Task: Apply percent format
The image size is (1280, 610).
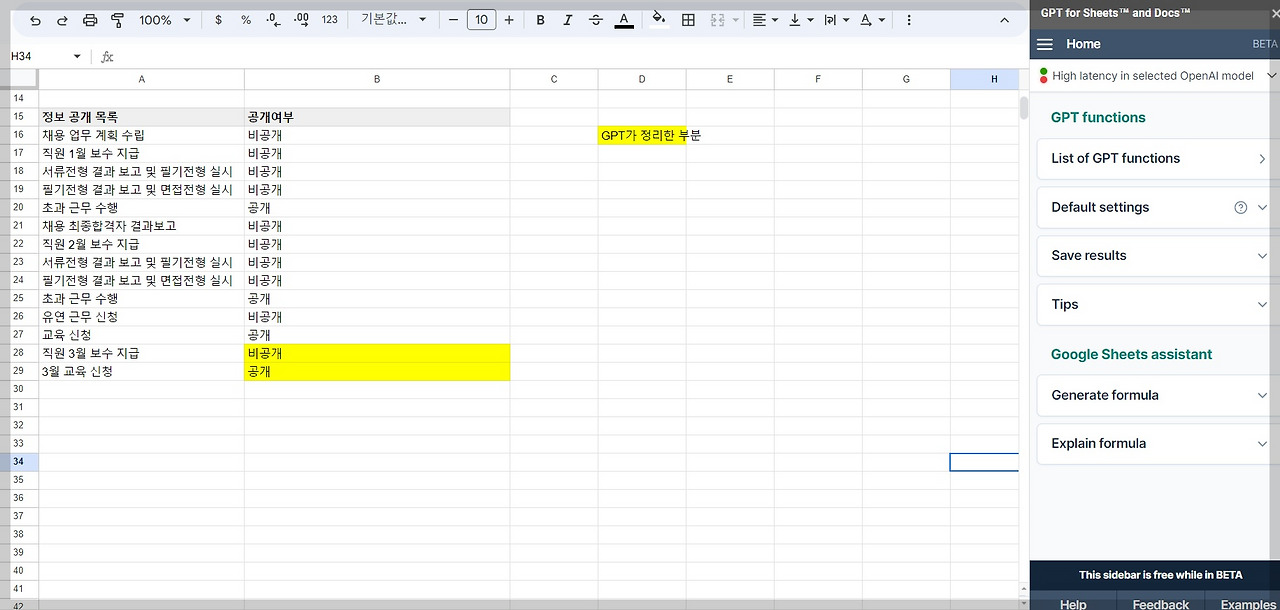Action: (246, 20)
